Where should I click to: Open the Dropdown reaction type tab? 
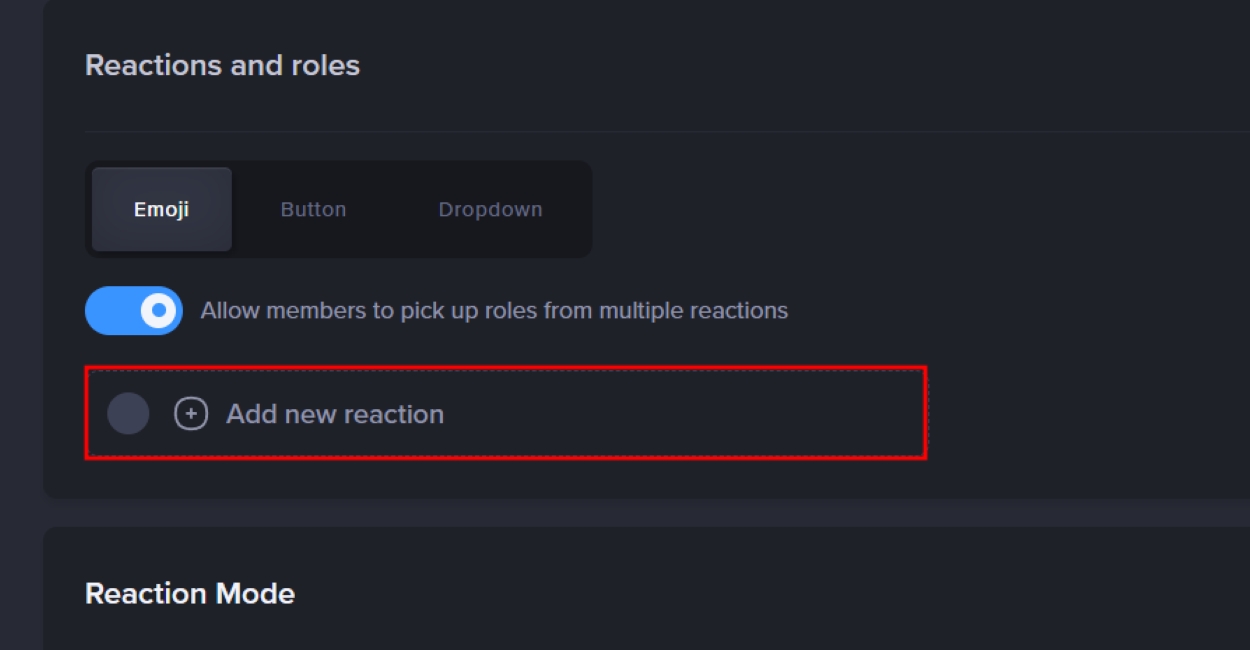pos(489,209)
